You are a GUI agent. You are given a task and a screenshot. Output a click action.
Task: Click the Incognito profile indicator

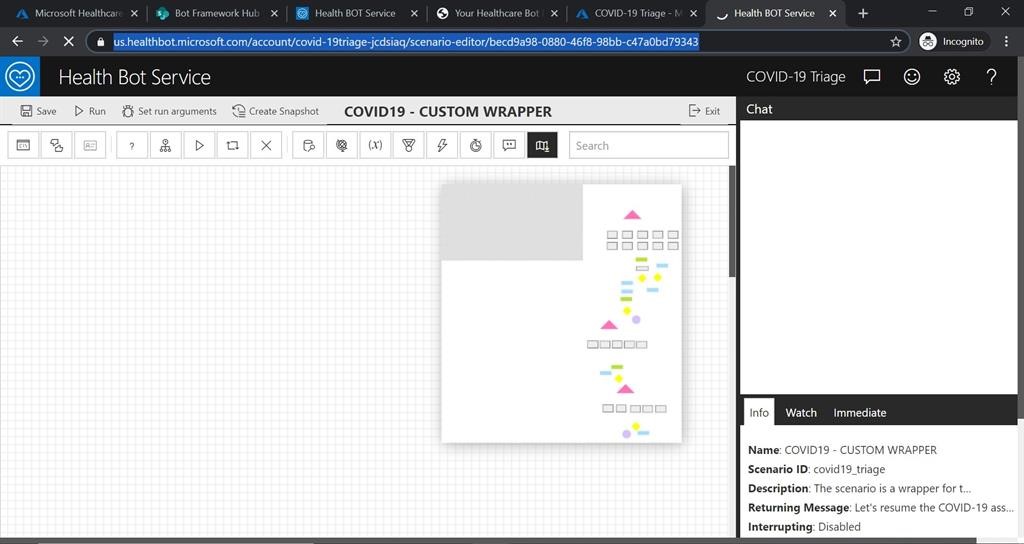(x=952, y=42)
